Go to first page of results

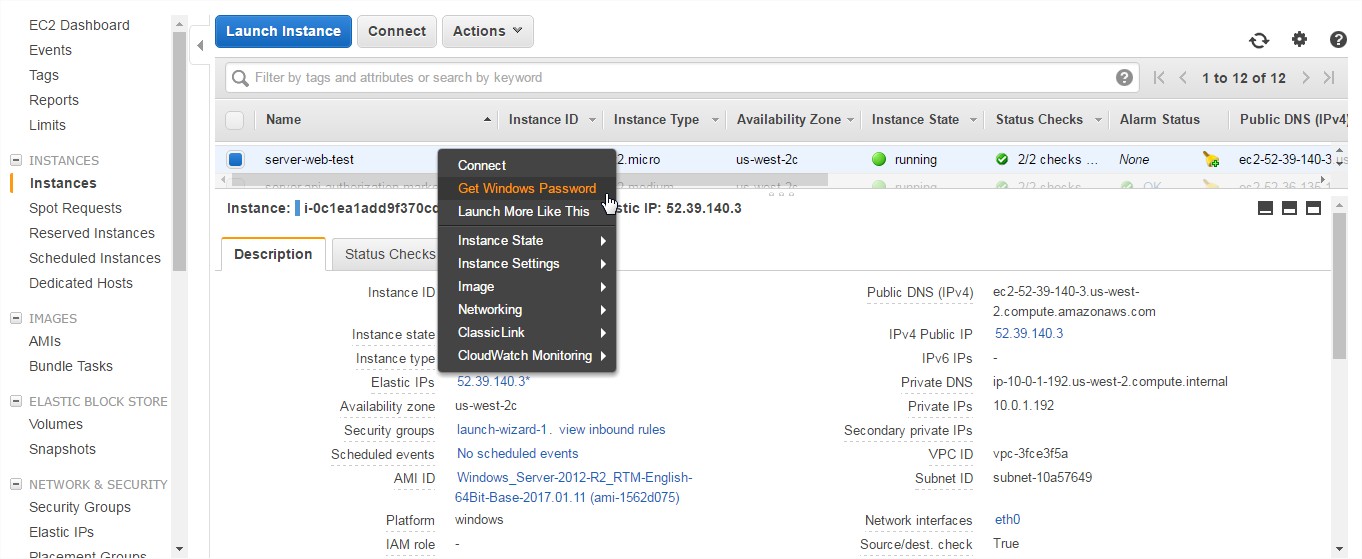(1159, 78)
